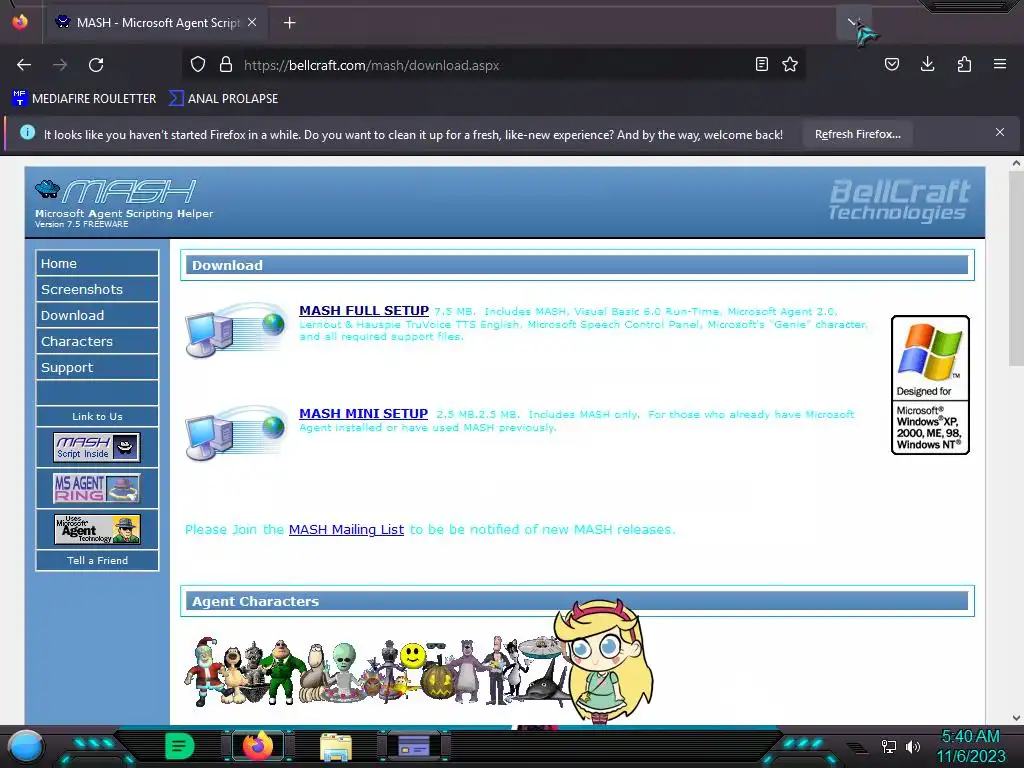Image resolution: width=1024 pixels, height=768 pixels.
Task: Select the MASH browser tab
Action: pyautogui.click(x=157, y=23)
